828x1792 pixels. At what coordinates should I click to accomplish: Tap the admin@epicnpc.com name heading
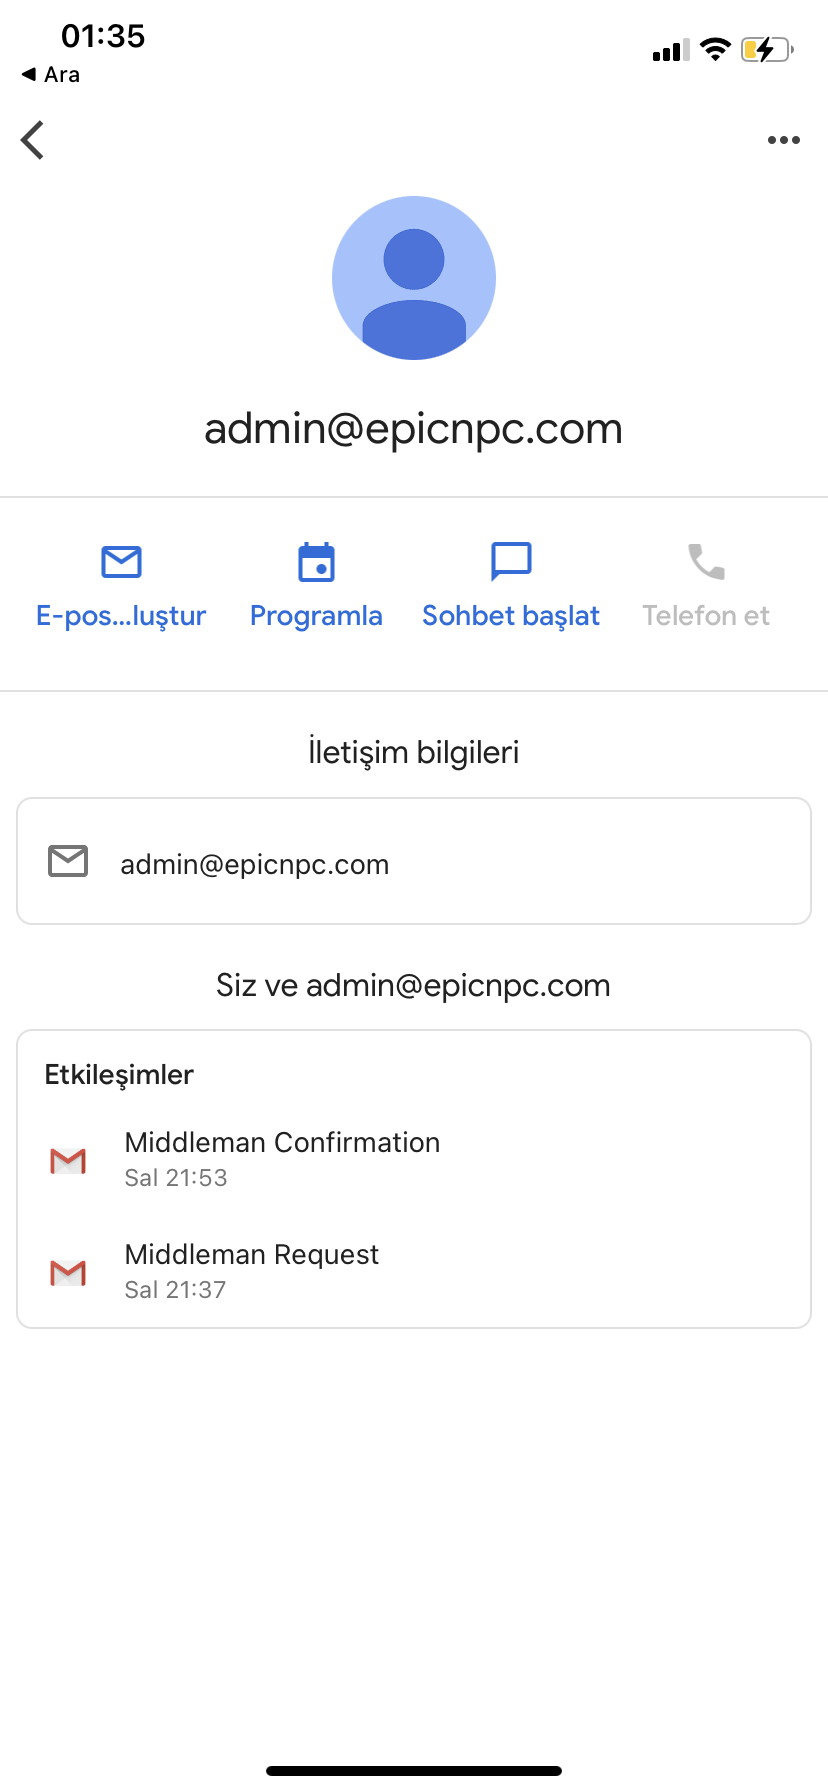click(414, 430)
